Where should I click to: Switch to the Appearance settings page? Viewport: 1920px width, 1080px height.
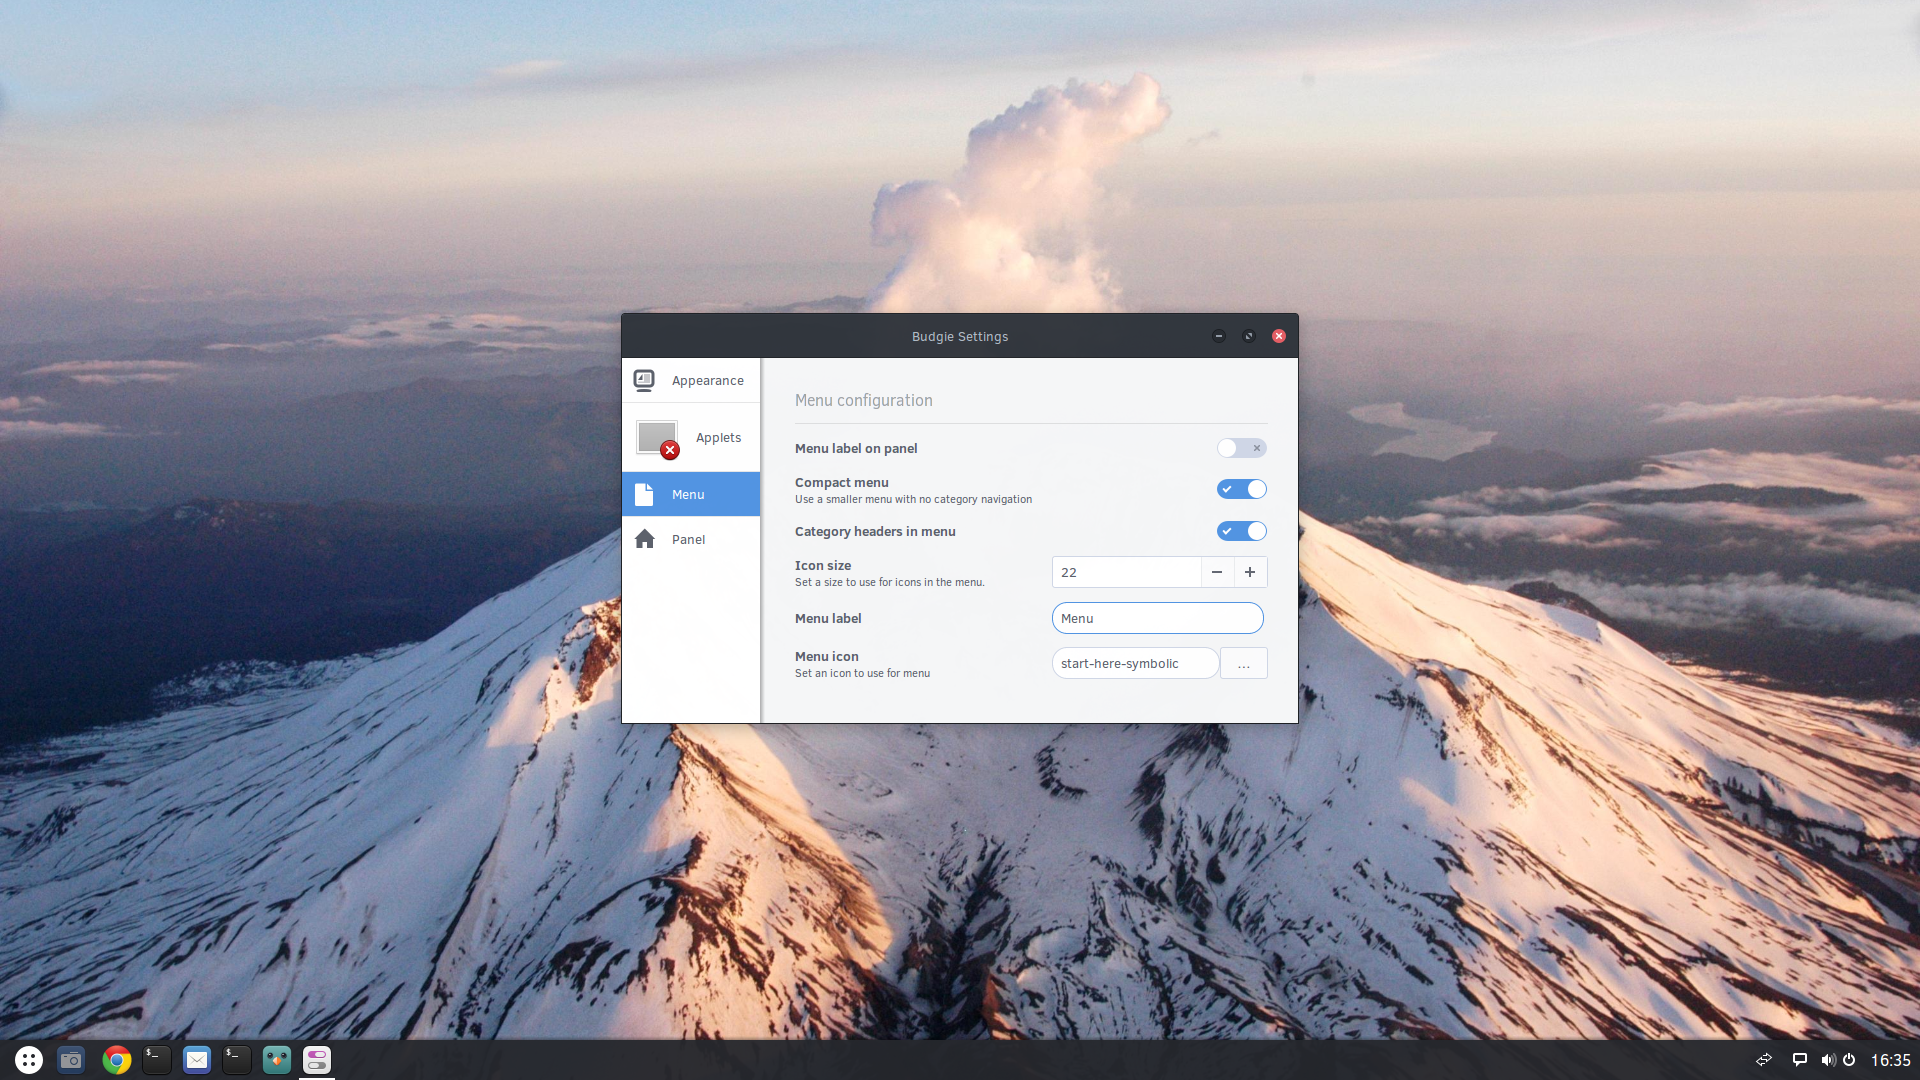pyautogui.click(x=691, y=380)
